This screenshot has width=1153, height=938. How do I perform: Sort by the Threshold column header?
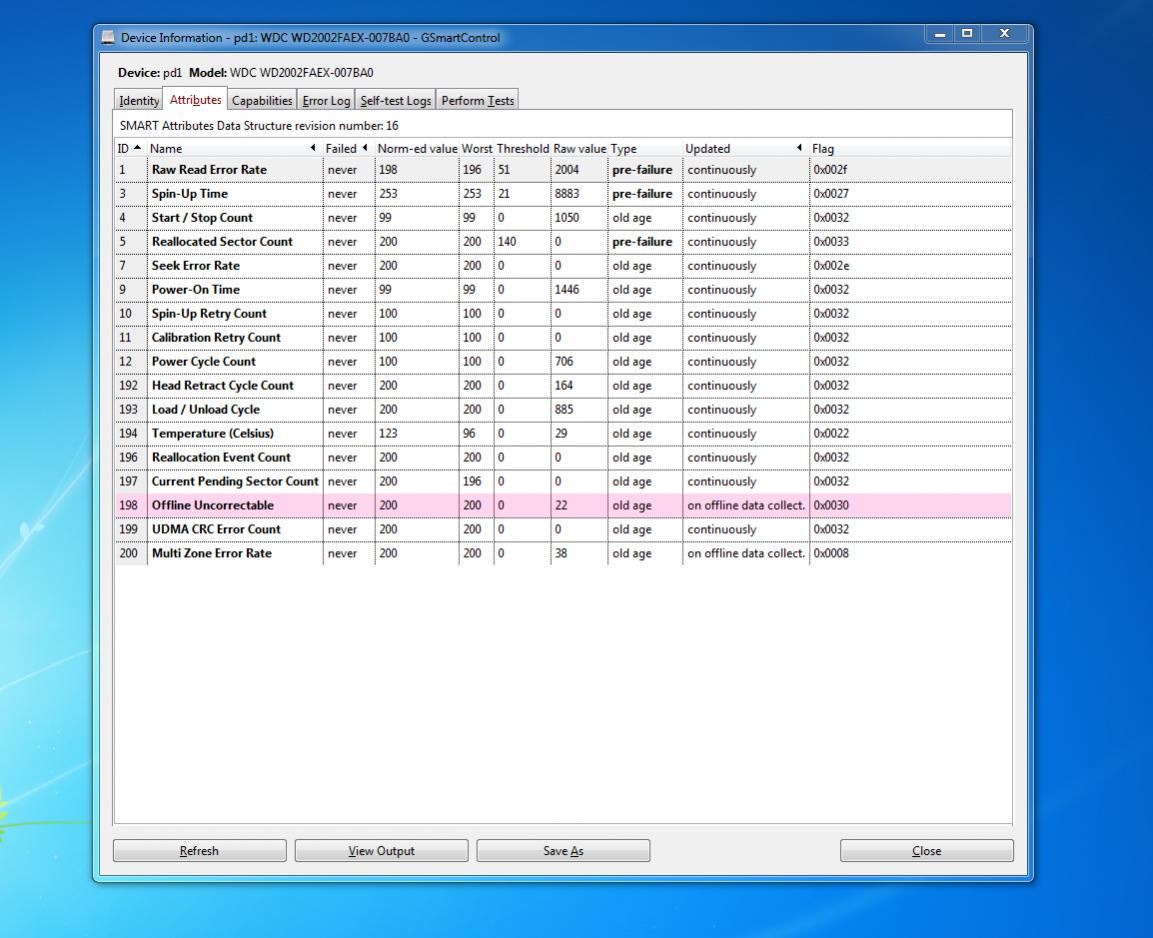coord(523,148)
